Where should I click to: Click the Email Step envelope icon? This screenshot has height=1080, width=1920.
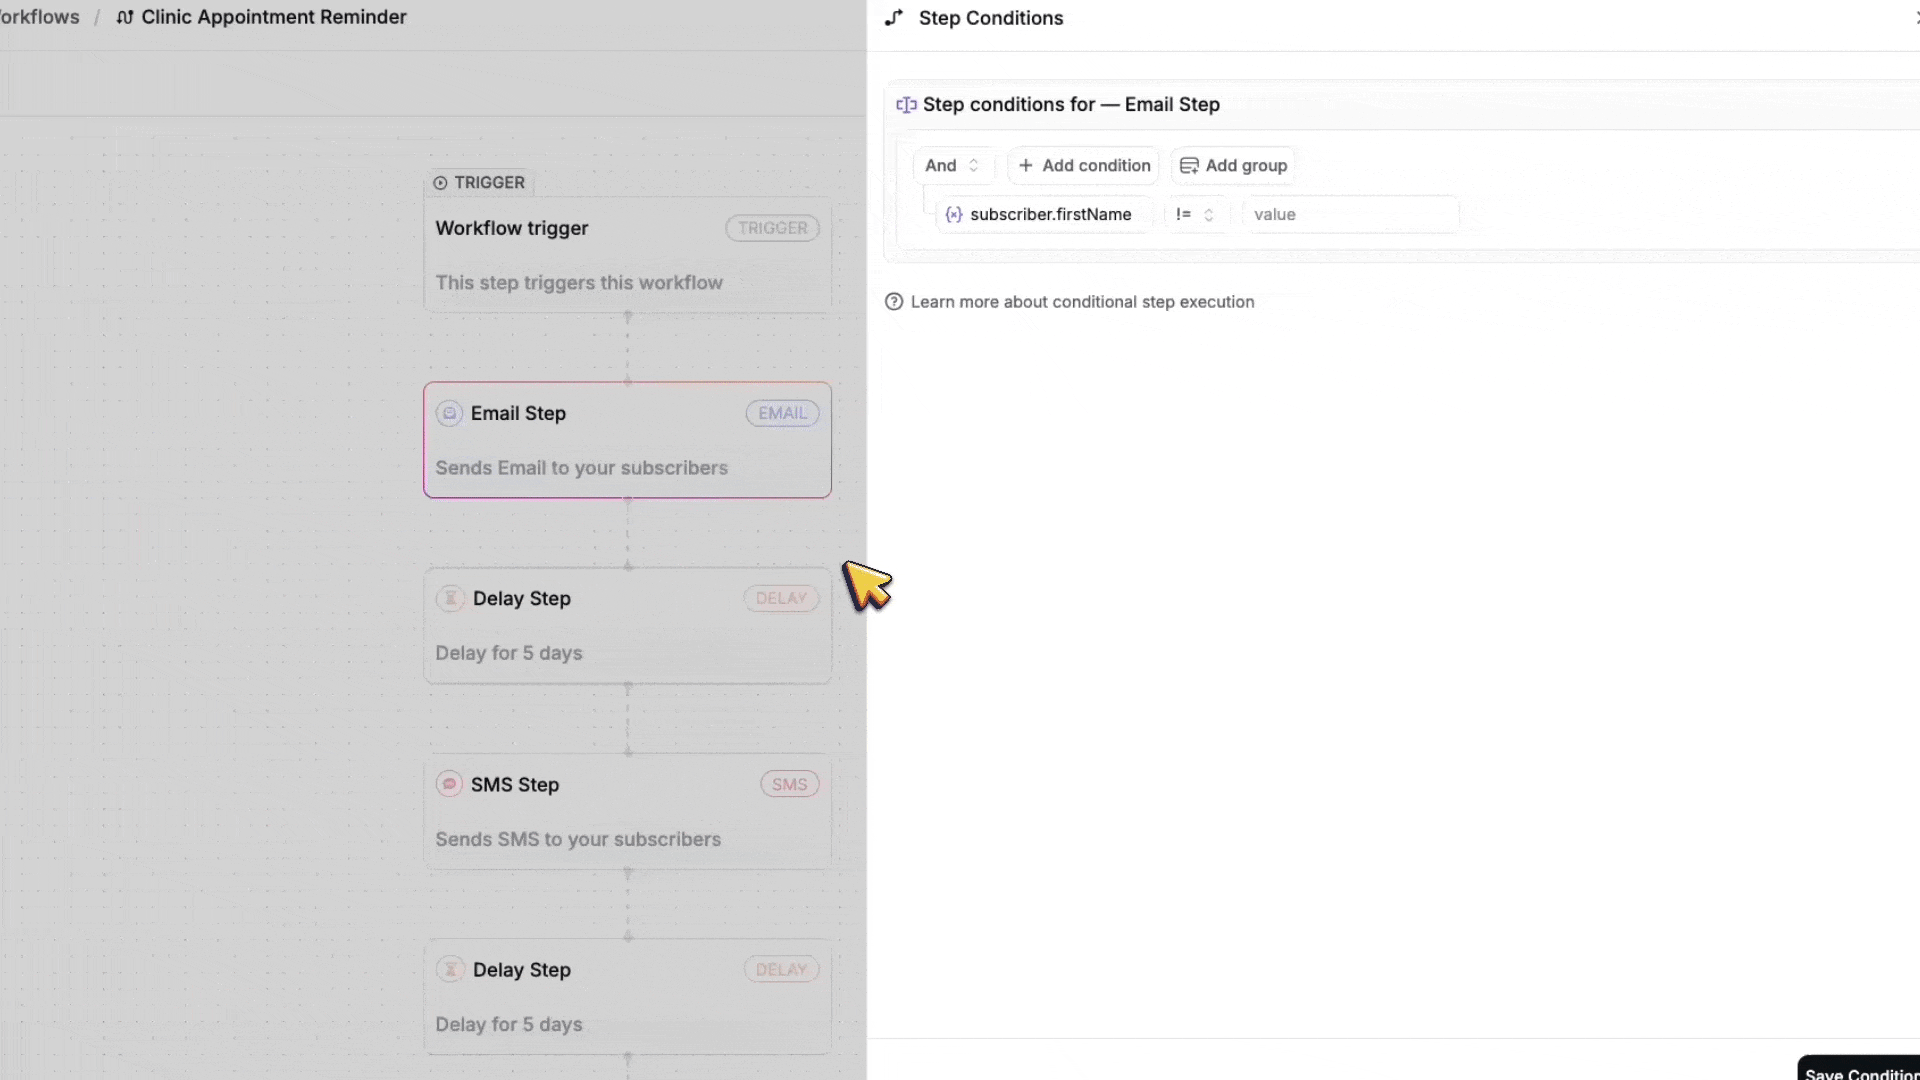click(449, 413)
